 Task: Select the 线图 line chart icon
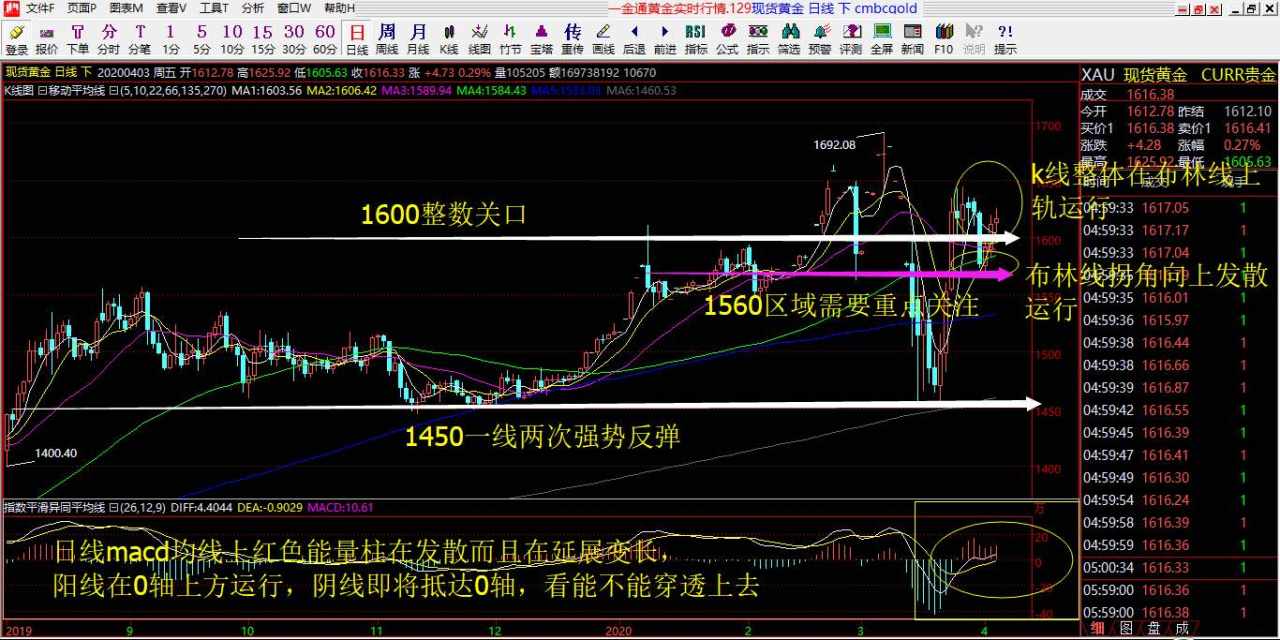pos(480,39)
